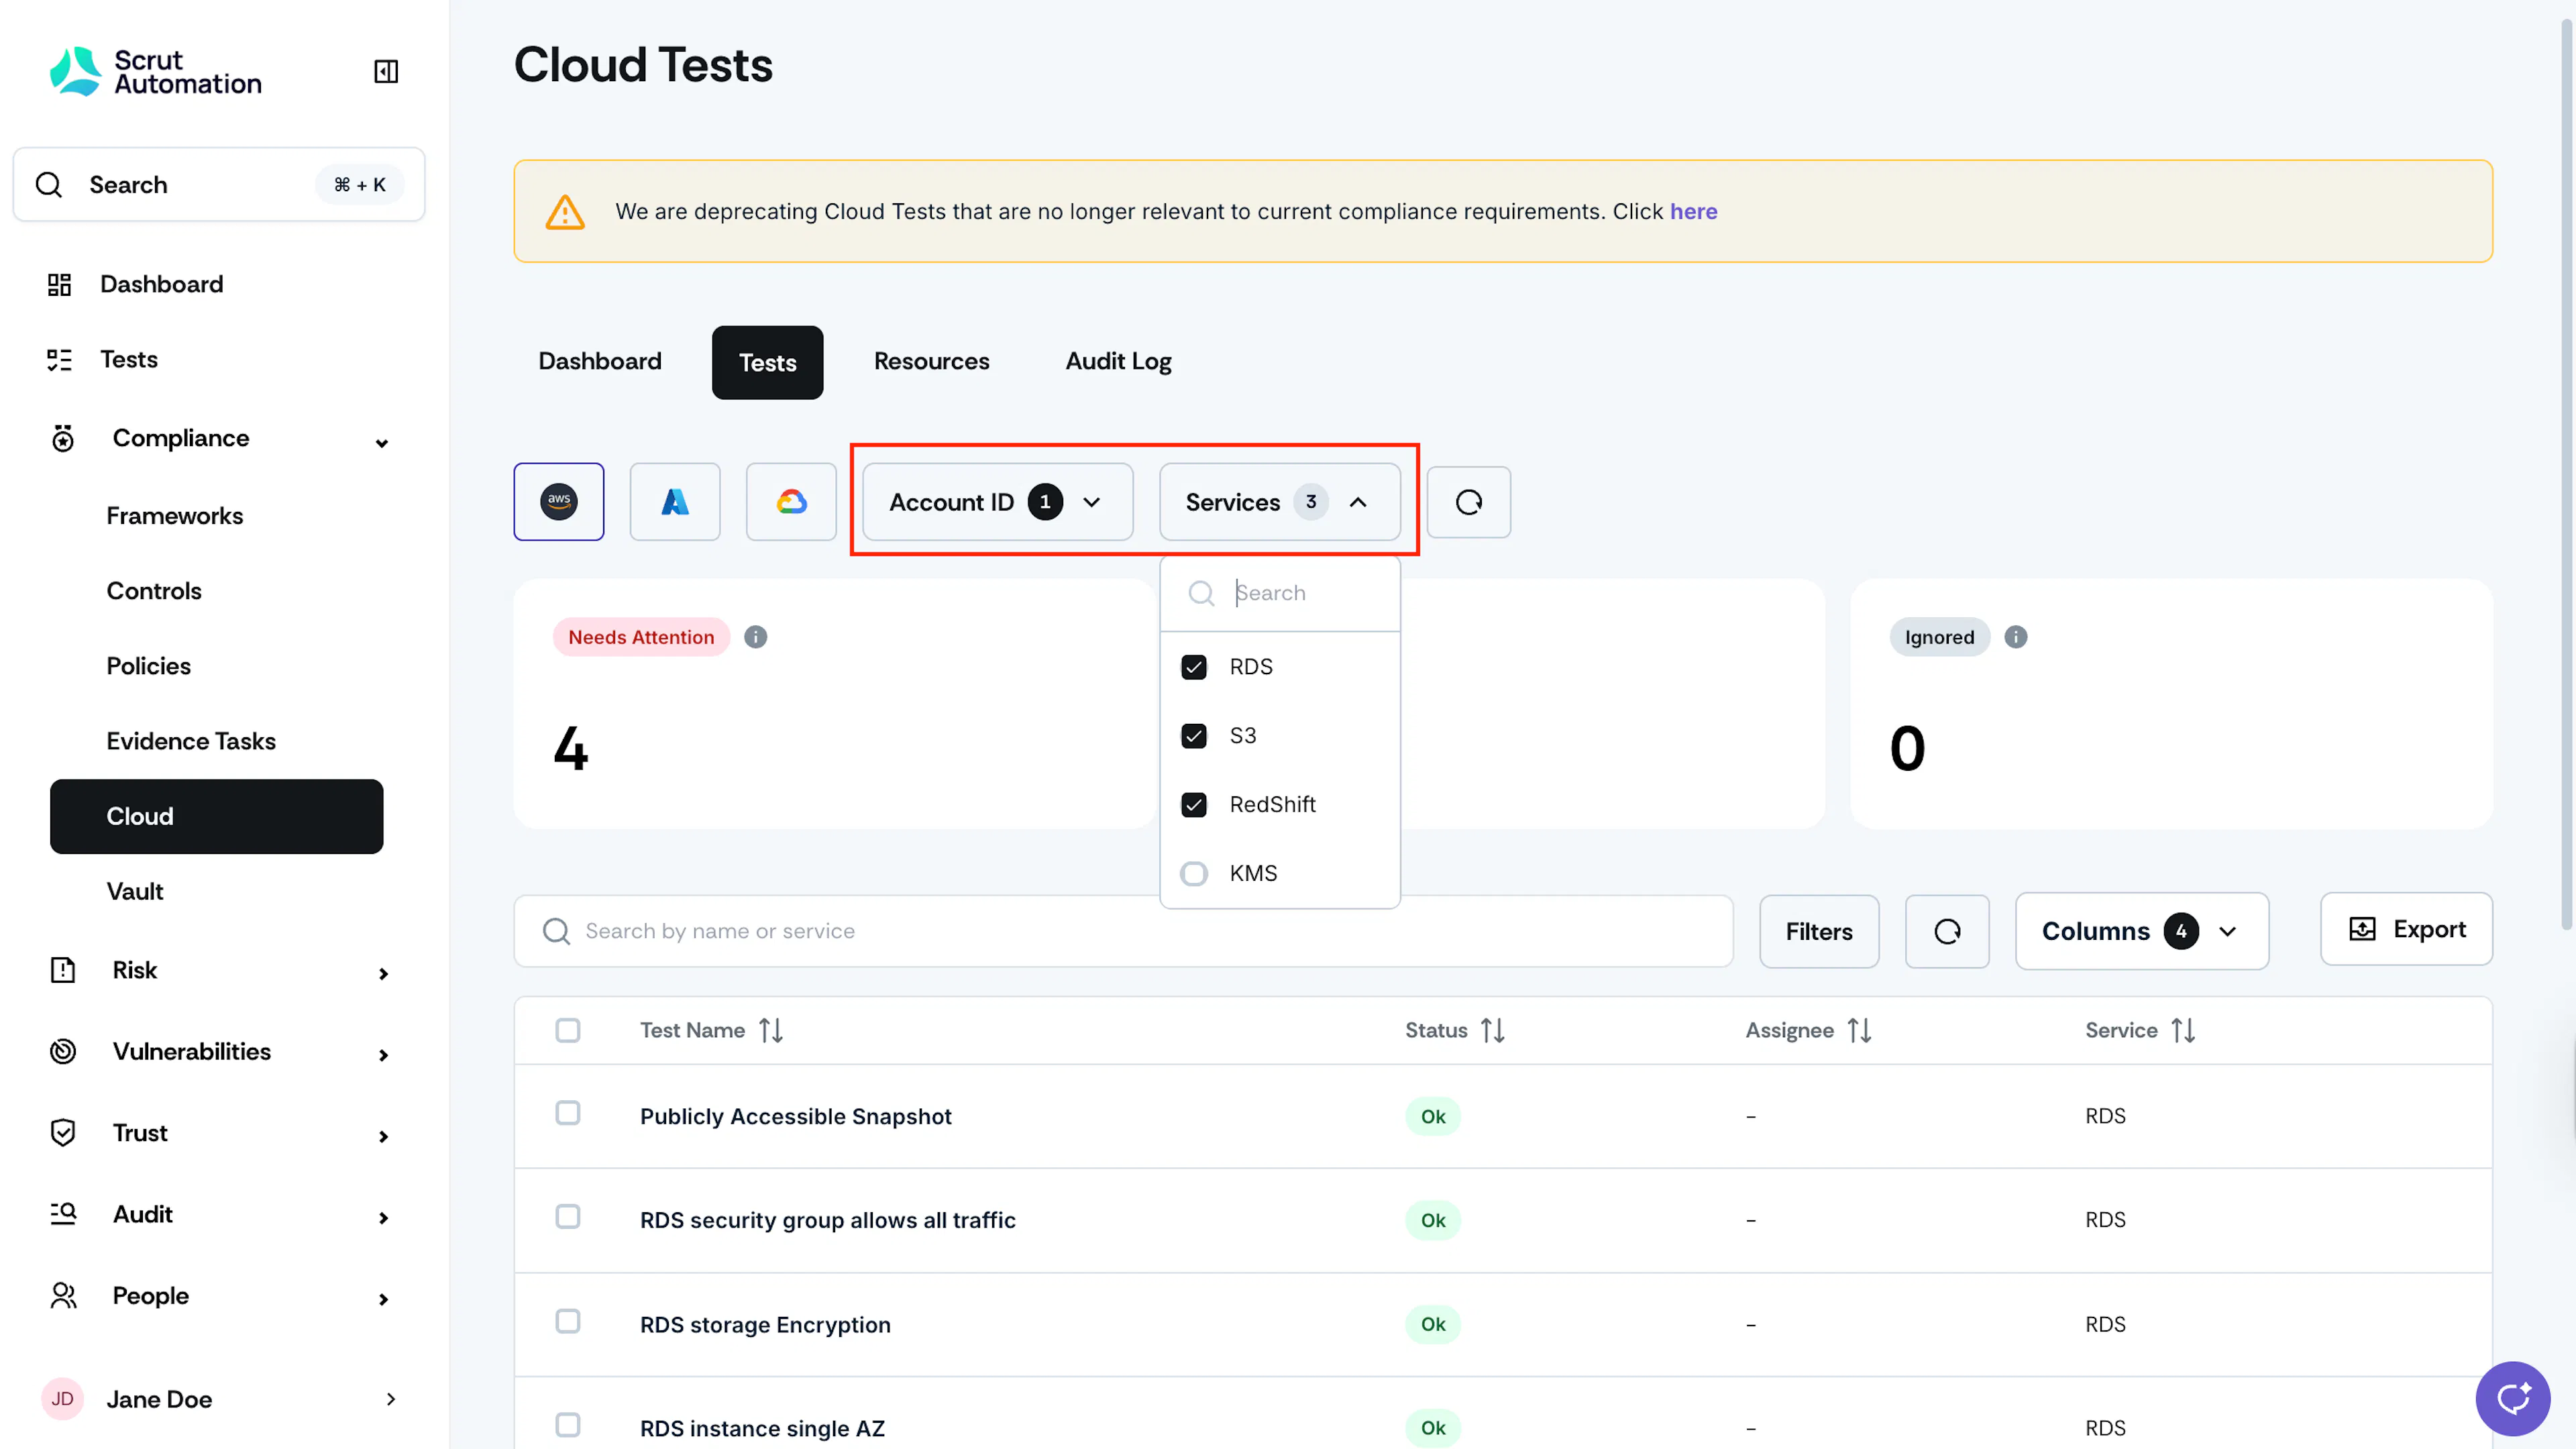Select the AWS cloud provider icon
The width and height of the screenshot is (2576, 1449).
558,501
